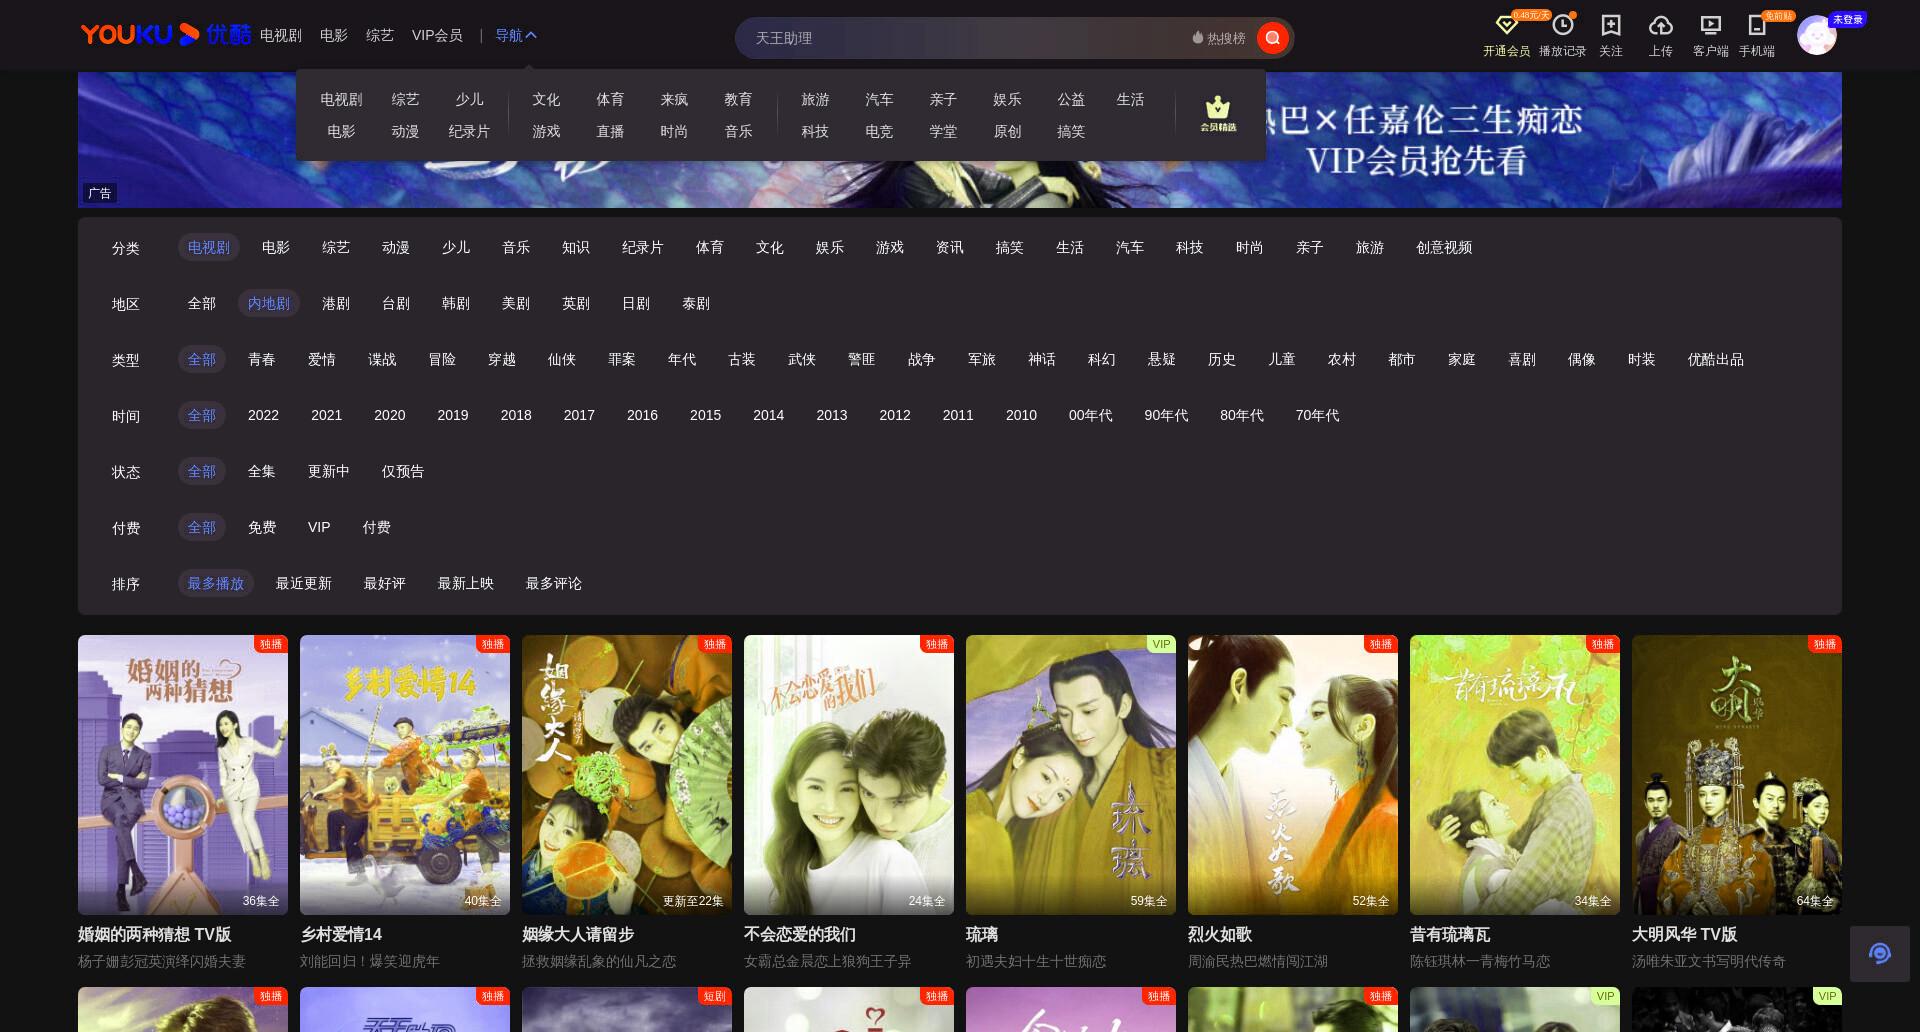Sort by 最多评论
This screenshot has width=1920, height=1032.
tap(554, 583)
